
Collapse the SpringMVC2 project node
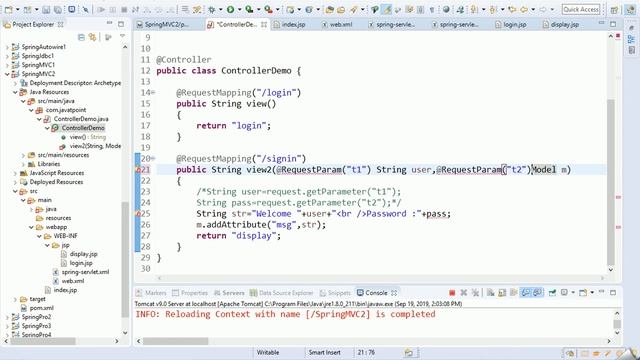click(x=7, y=74)
